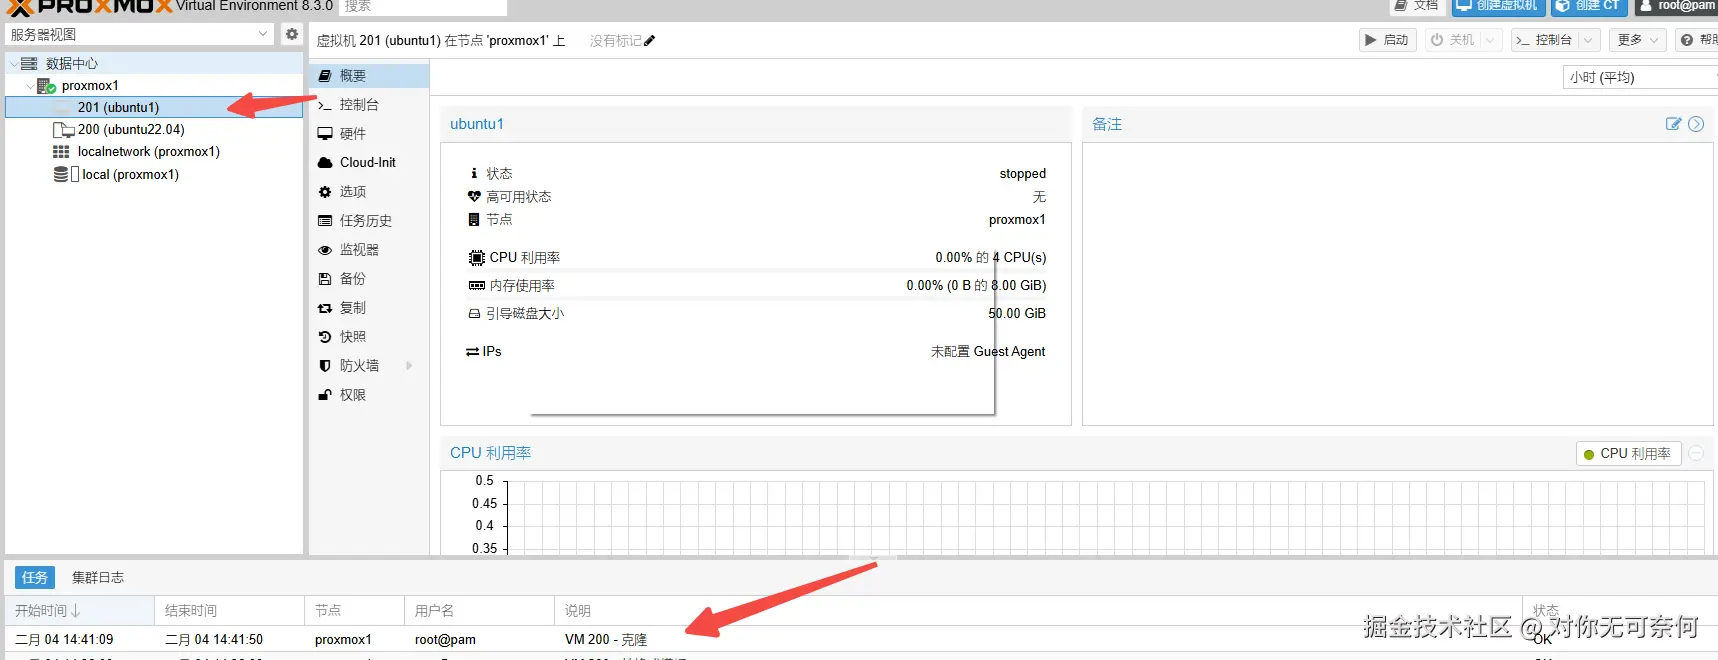
Task: Edit tags with the pencil beside 没有标记
Action: (x=650, y=41)
